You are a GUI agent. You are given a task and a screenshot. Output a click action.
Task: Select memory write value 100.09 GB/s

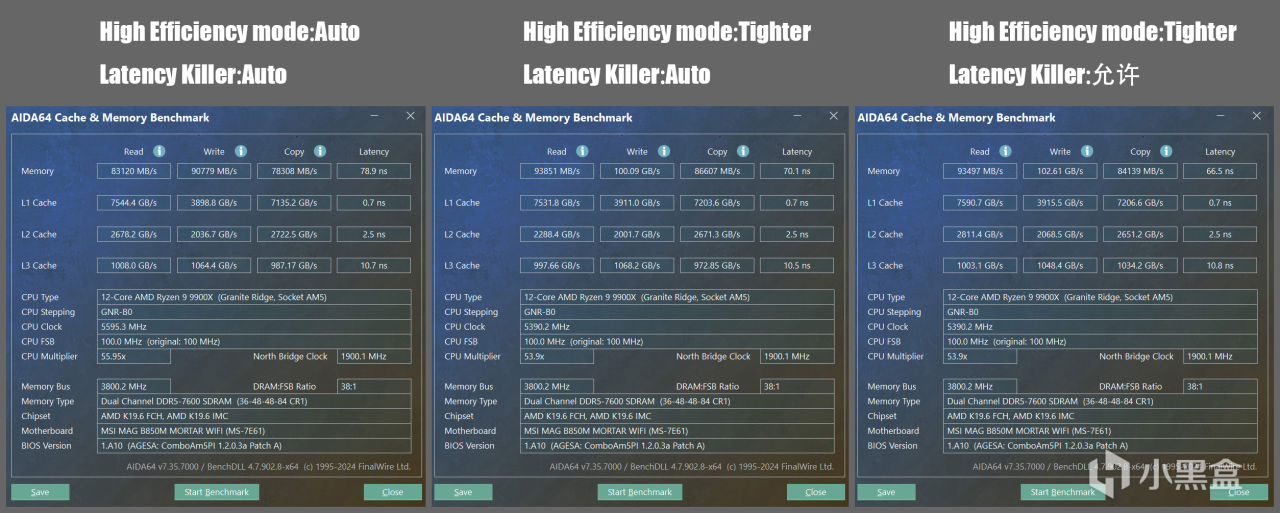637,171
